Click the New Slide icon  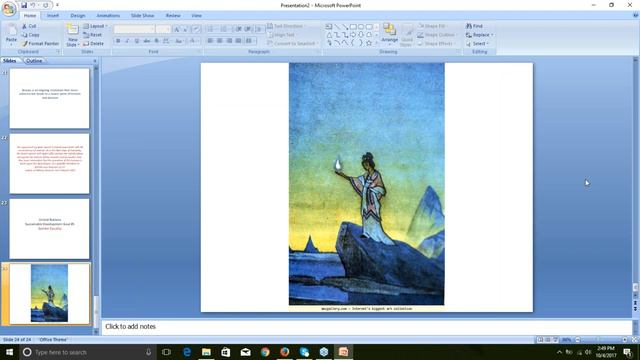coord(73,30)
